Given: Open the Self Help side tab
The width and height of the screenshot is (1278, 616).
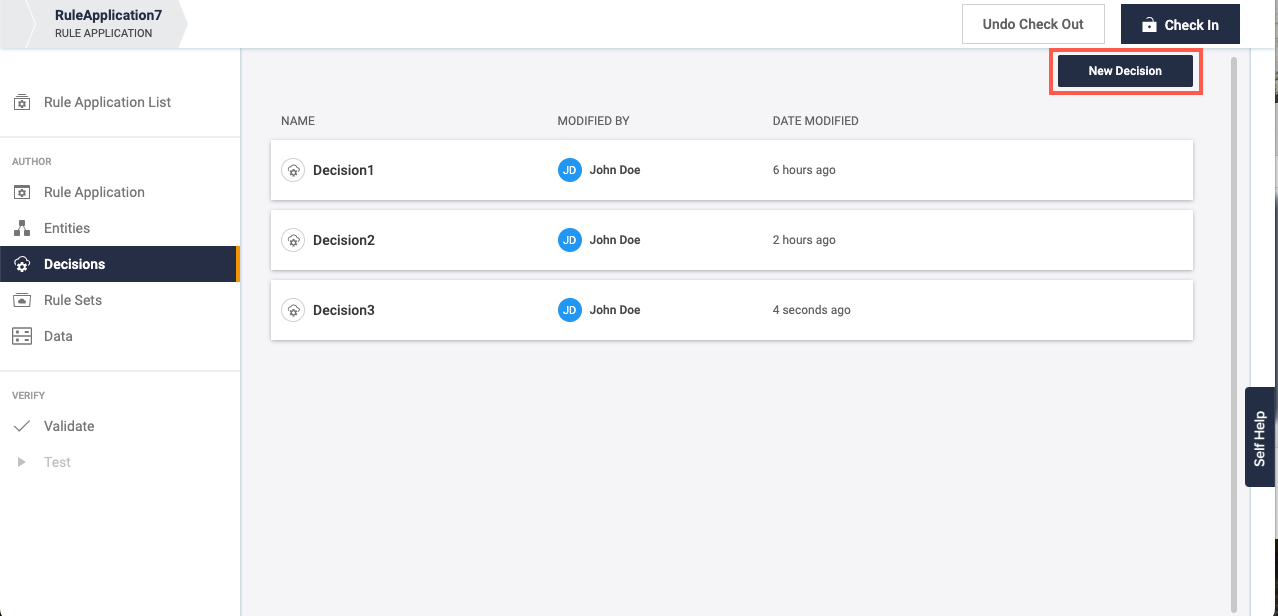Looking at the screenshot, I should point(1259,437).
